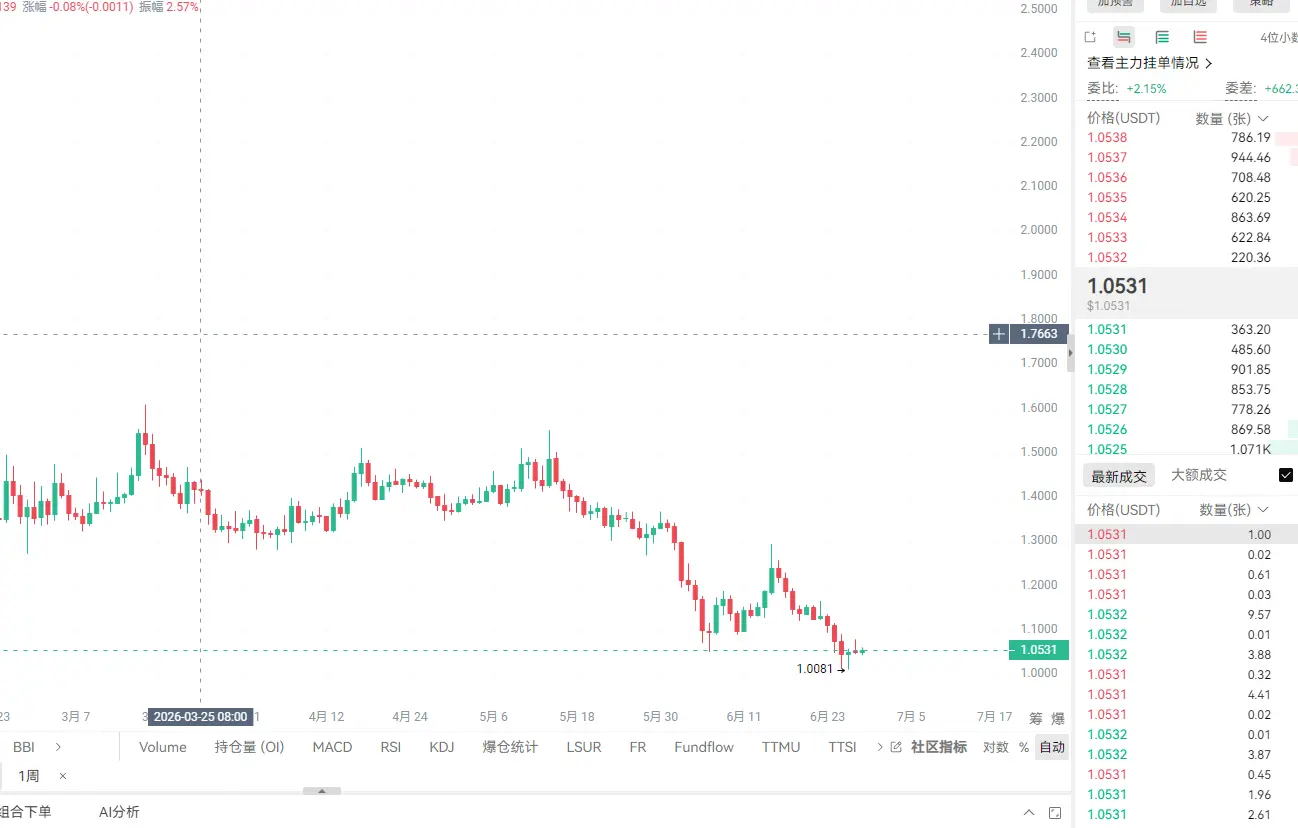1298x828 pixels.
Task: Click the pop-out order book icon
Action: [1090, 37]
